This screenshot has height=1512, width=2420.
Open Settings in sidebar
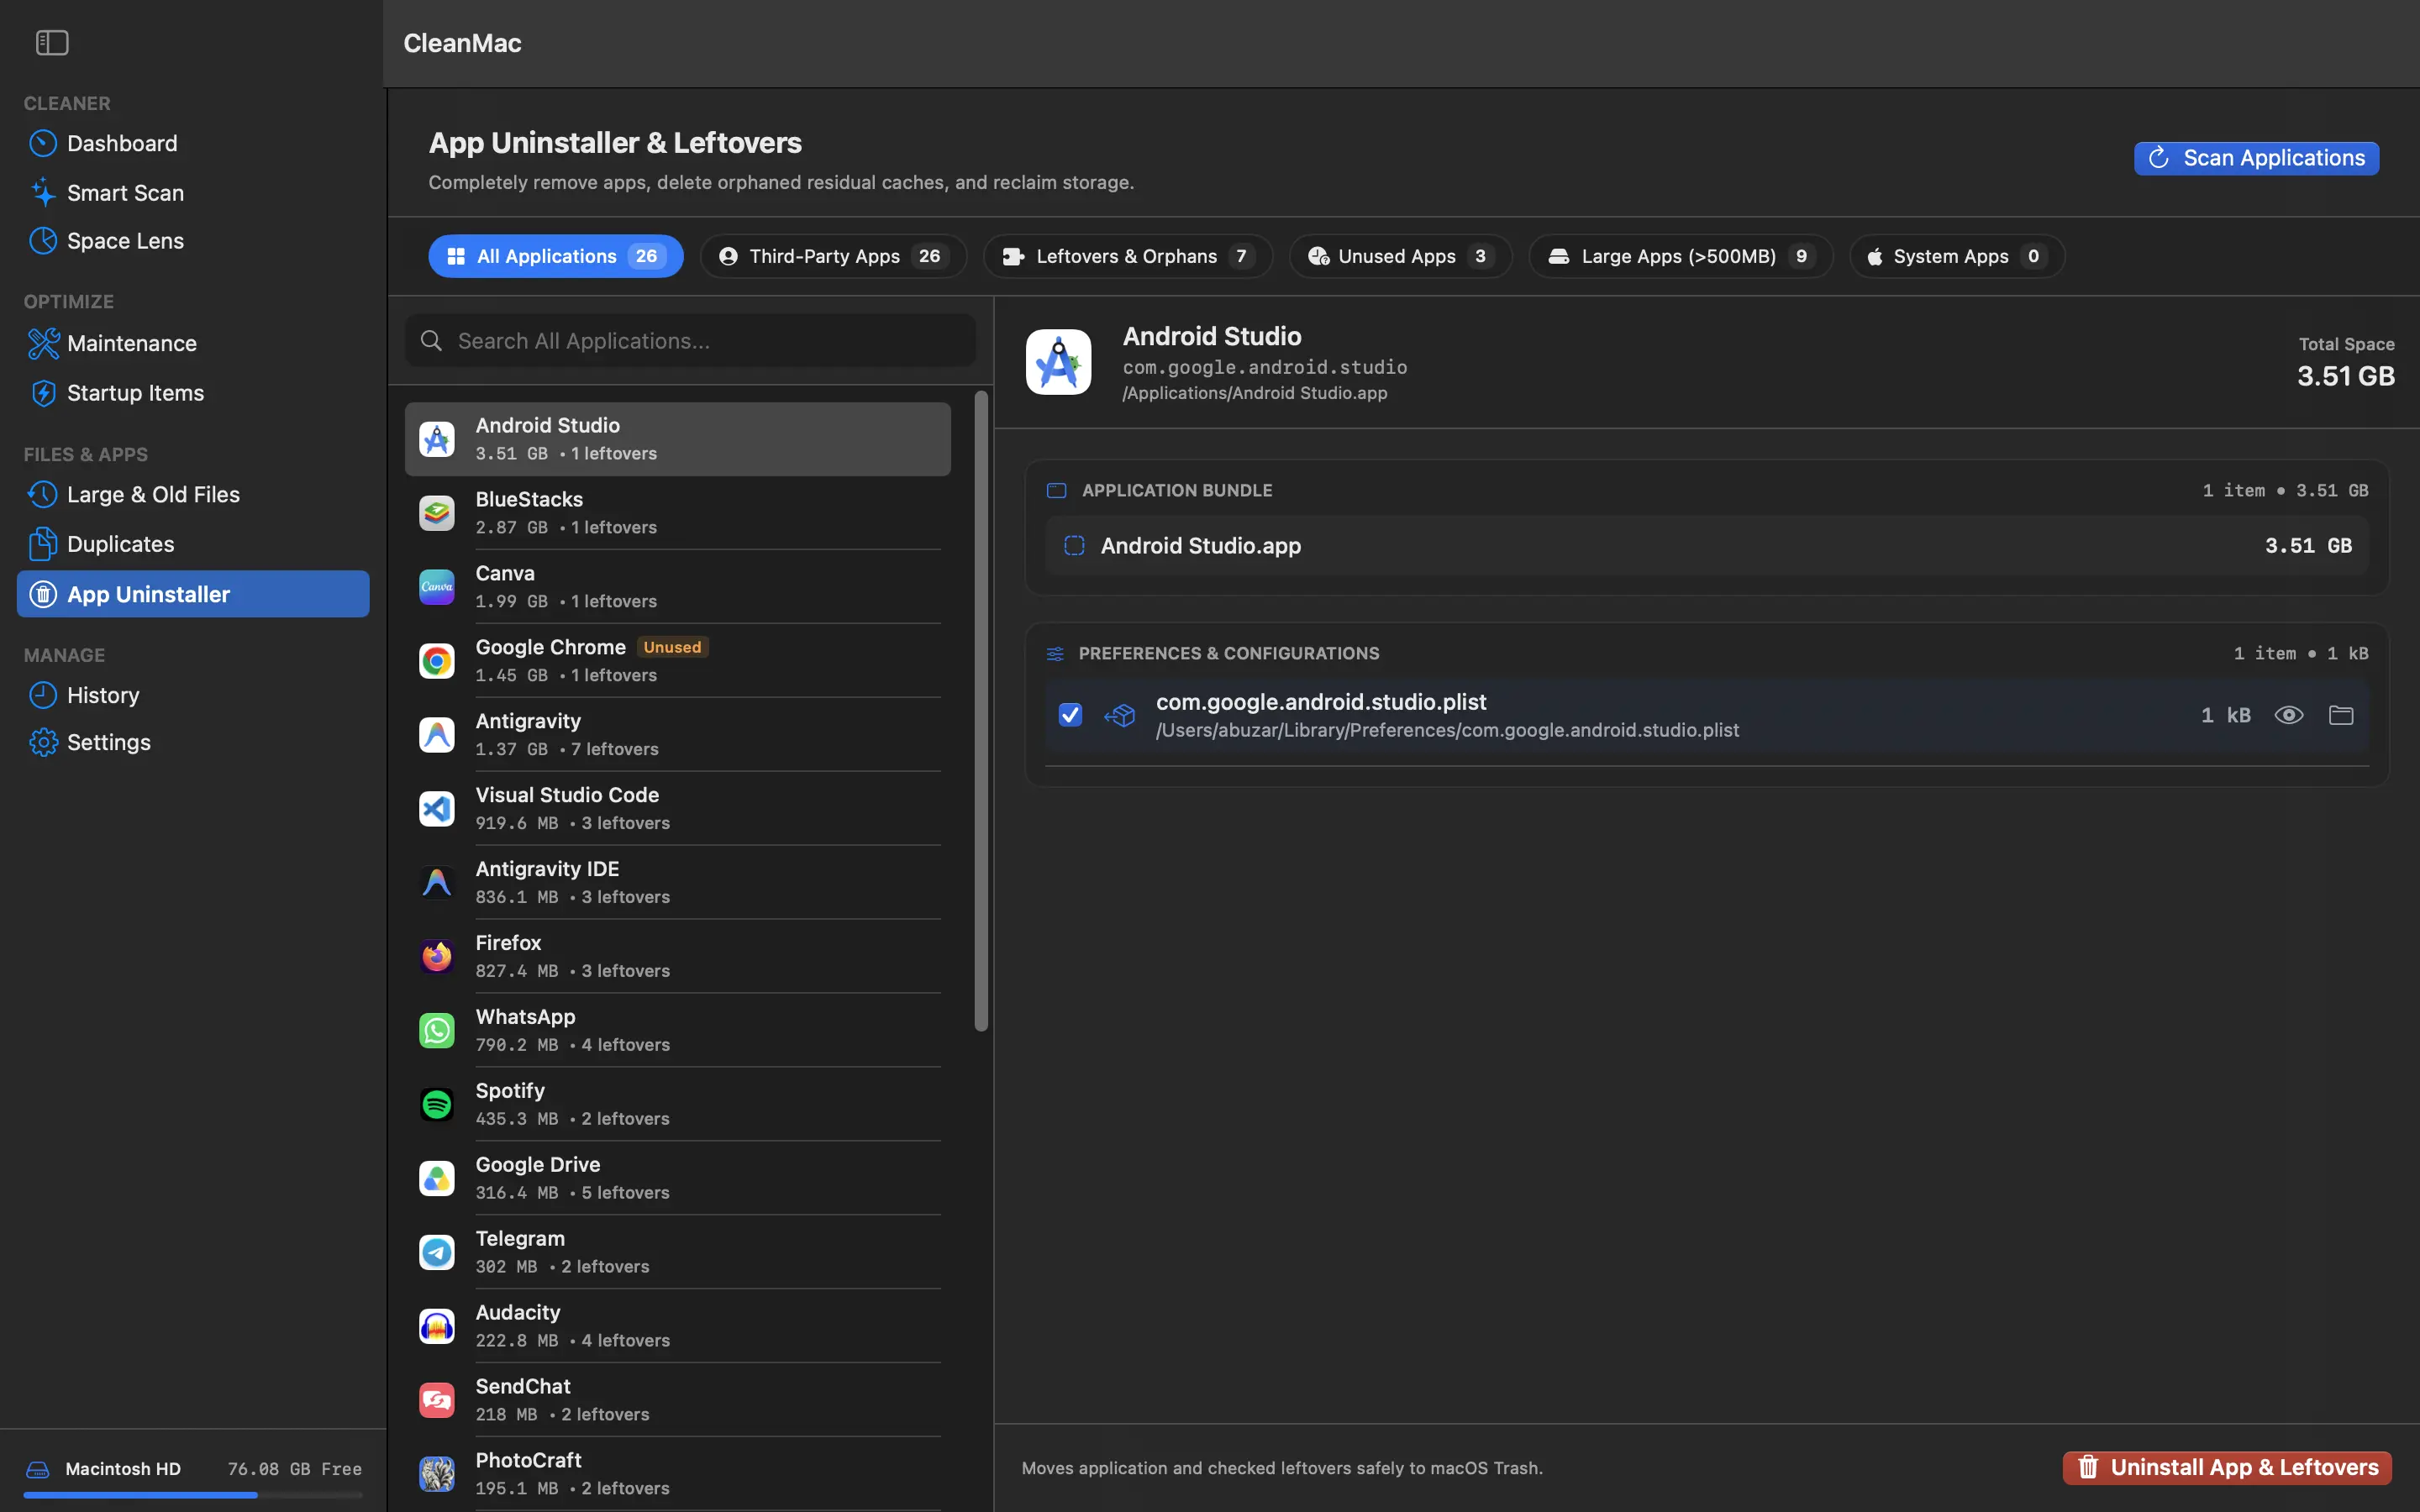(193, 742)
